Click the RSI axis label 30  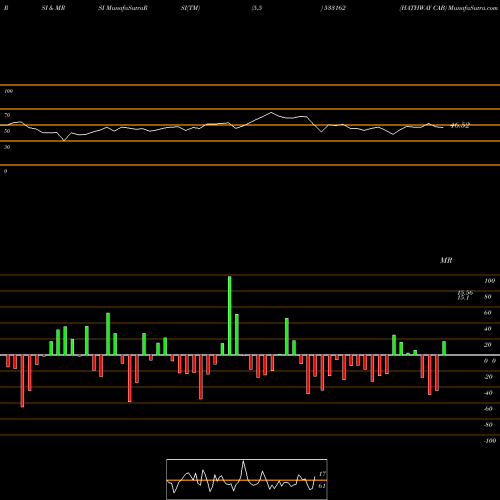(x=7, y=147)
